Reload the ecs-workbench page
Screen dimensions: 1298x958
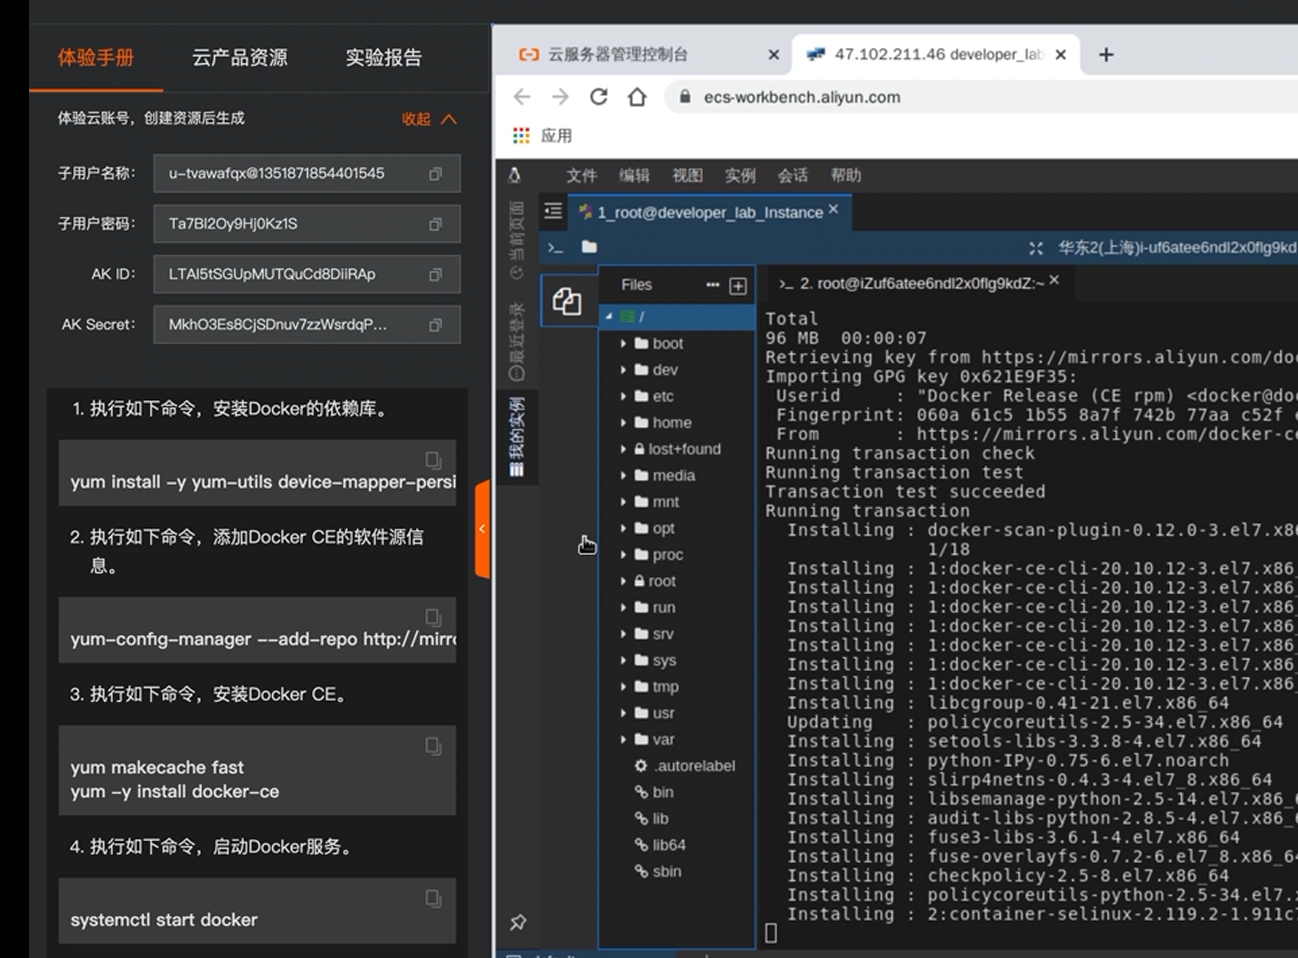pyautogui.click(x=598, y=97)
